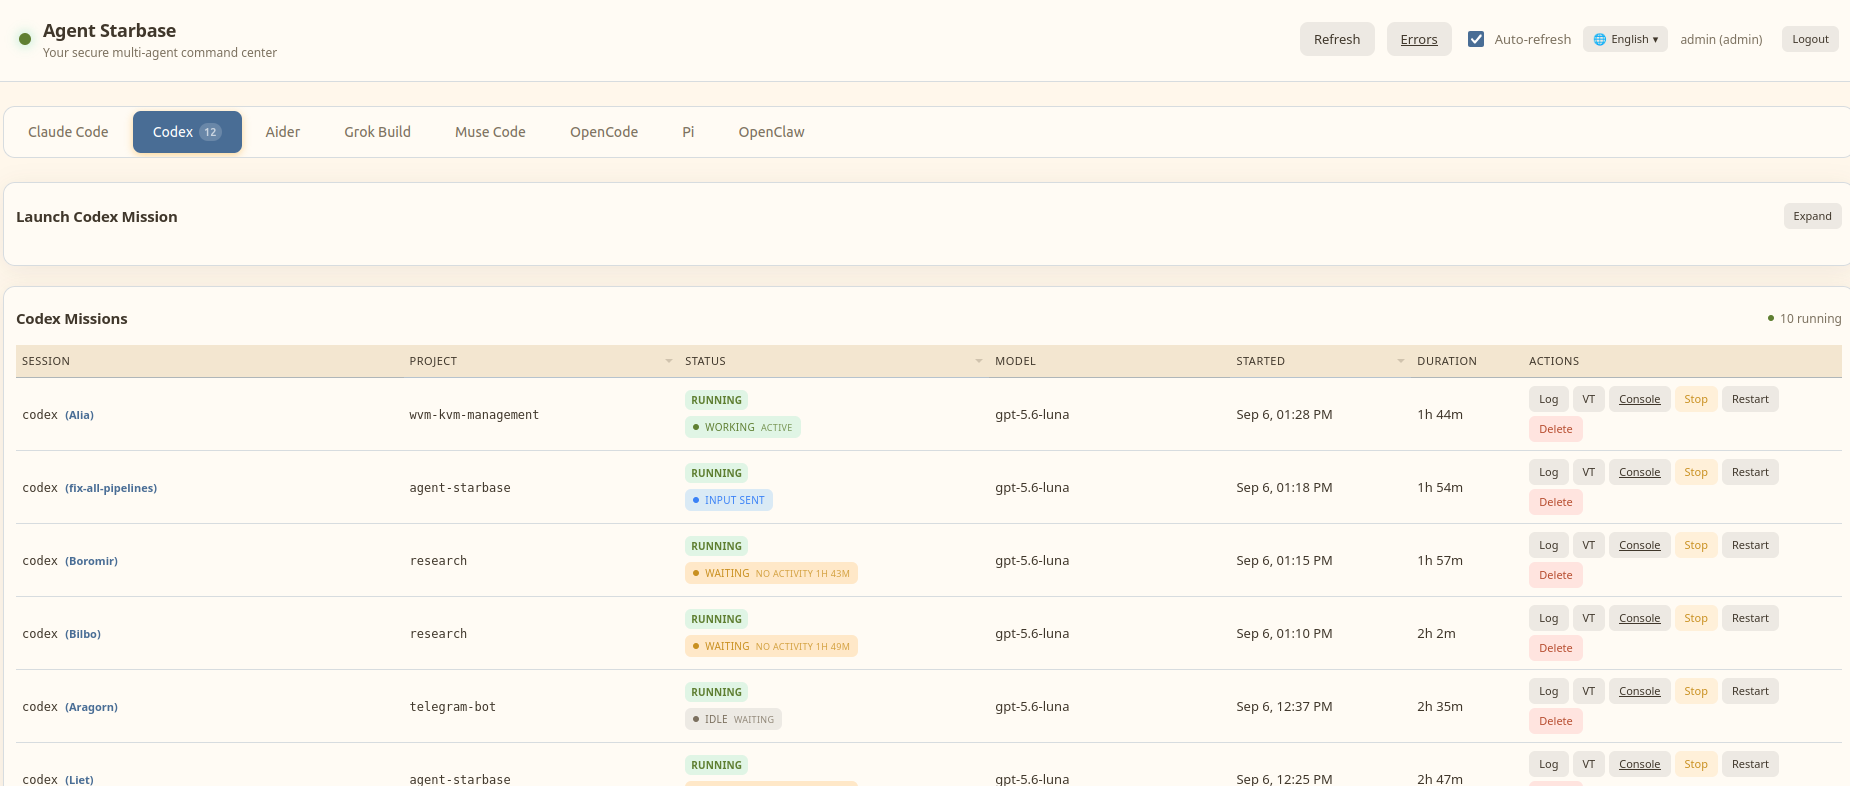Open the Pi tab
1850x786 pixels.
tap(688, 132)
